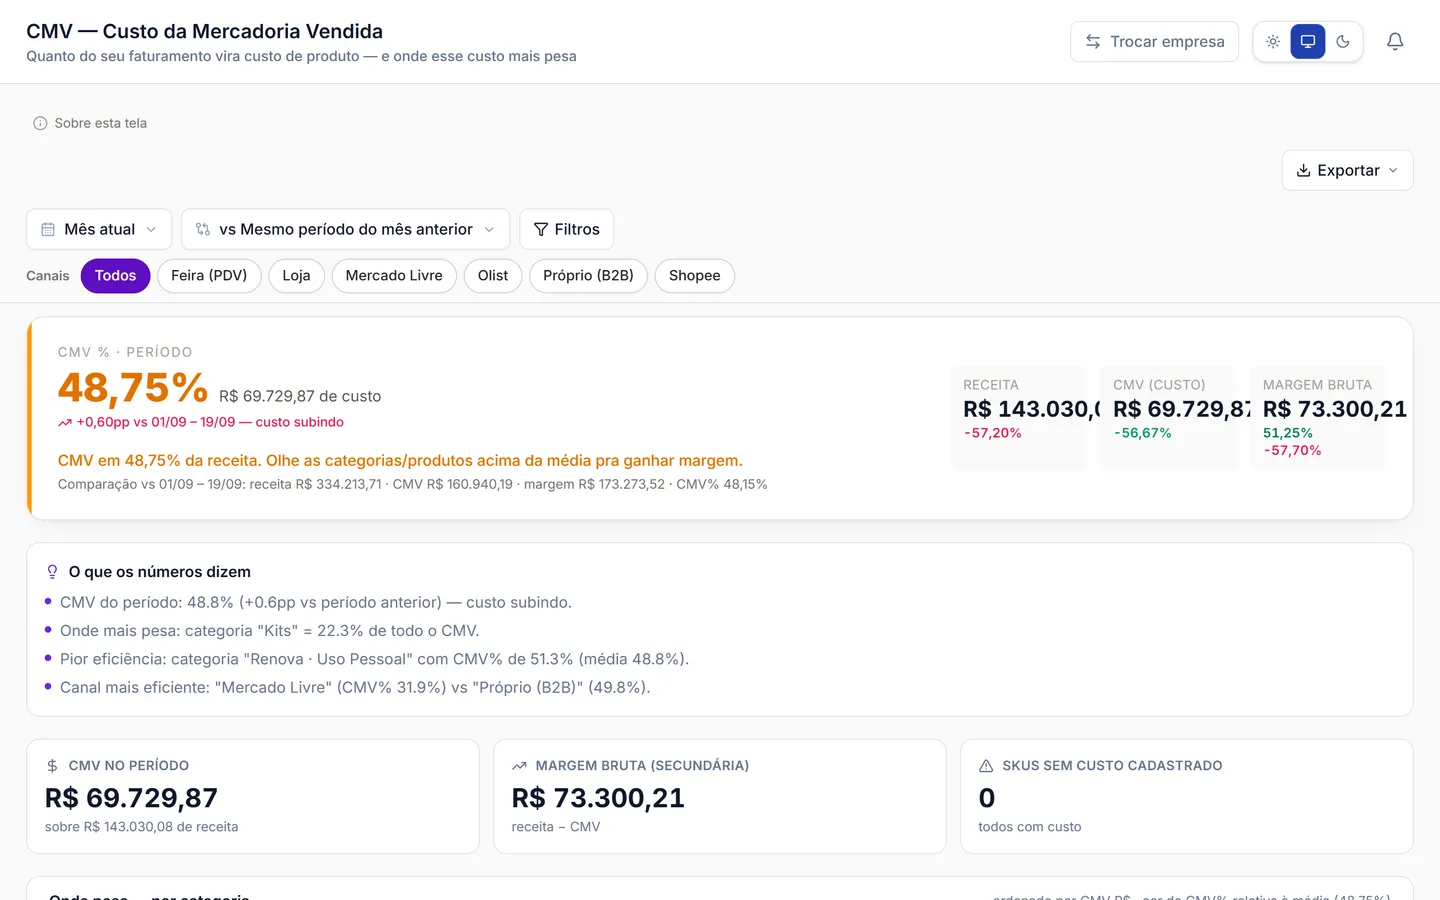Screen dimensions: 1440x900
Task: Click the trend icon on Margem Bruta card
Action: (519, 766)
